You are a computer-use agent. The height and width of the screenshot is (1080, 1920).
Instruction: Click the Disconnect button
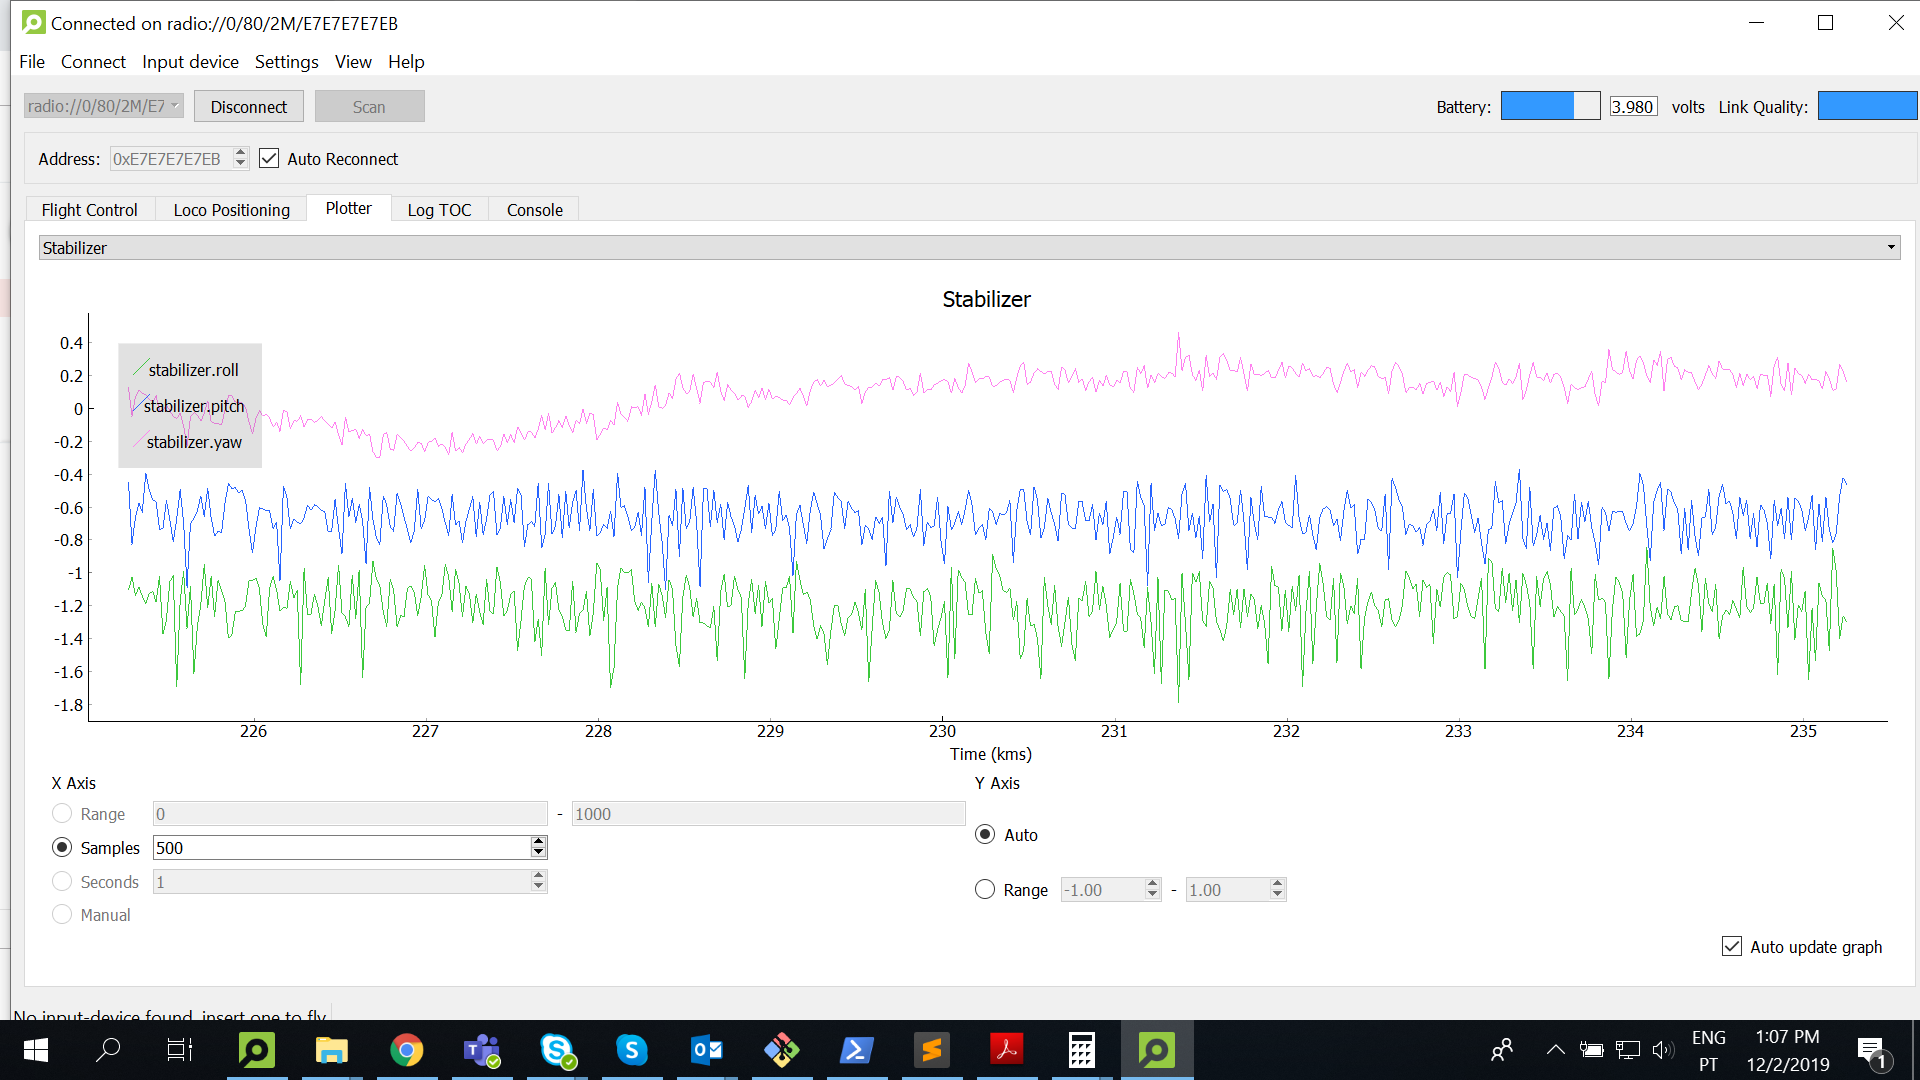click(248, 107)
